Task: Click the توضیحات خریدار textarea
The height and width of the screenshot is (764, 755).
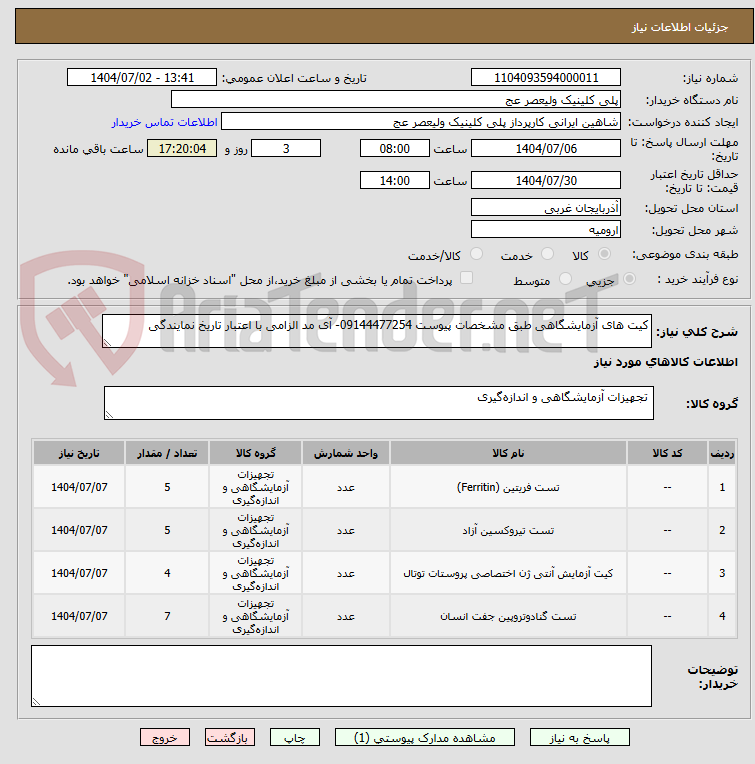Action: [341, 676]
